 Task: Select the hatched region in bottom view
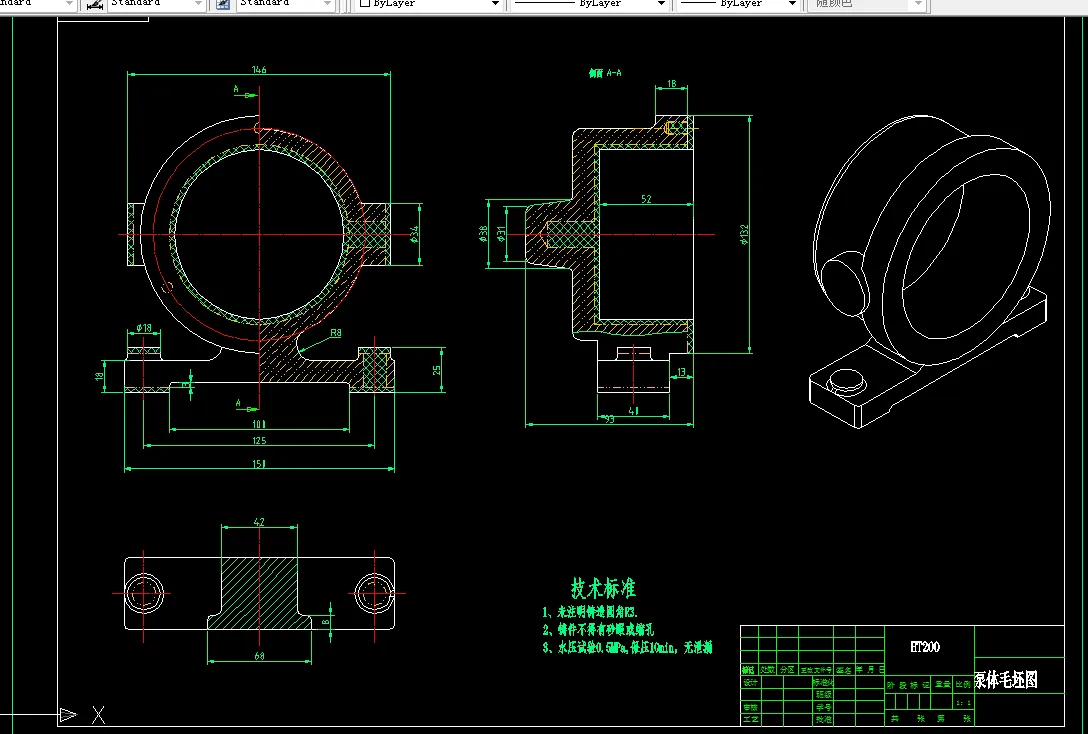coord(260,594)
